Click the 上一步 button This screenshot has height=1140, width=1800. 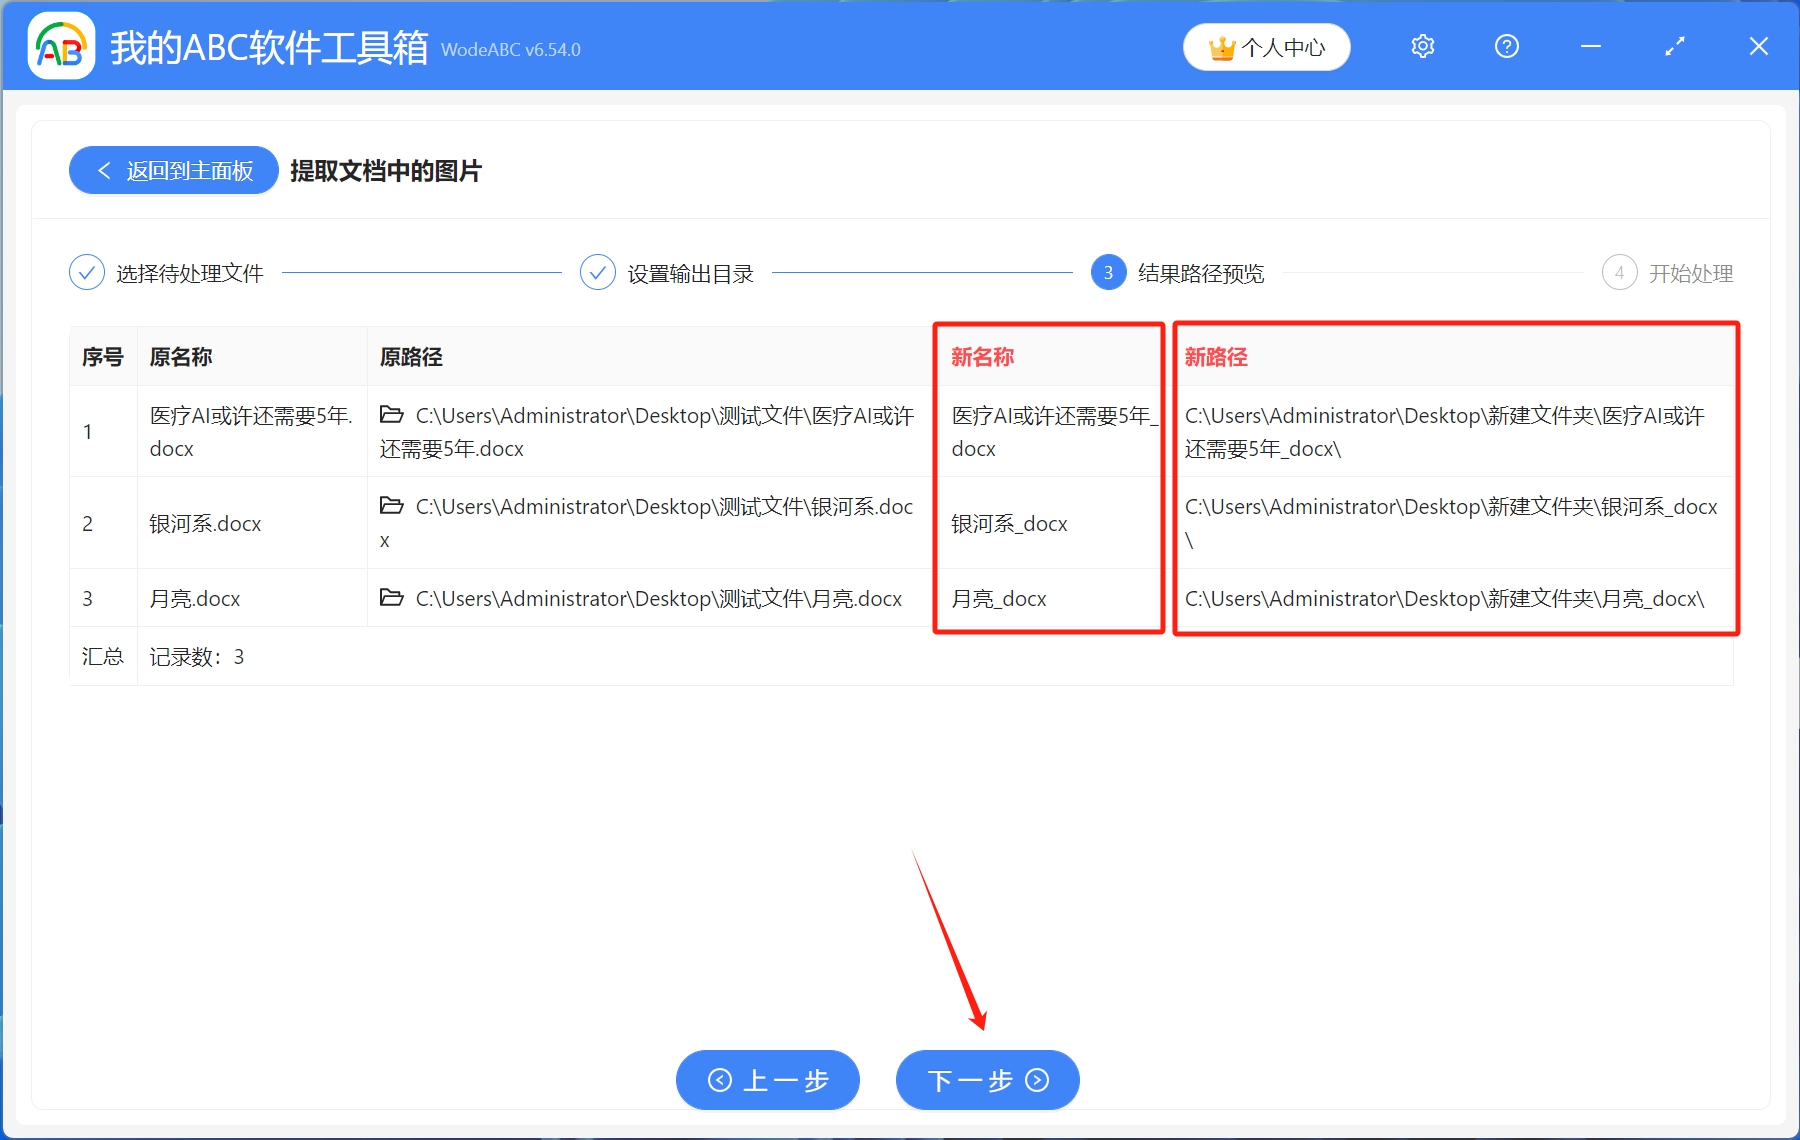tap(767, 1081)
